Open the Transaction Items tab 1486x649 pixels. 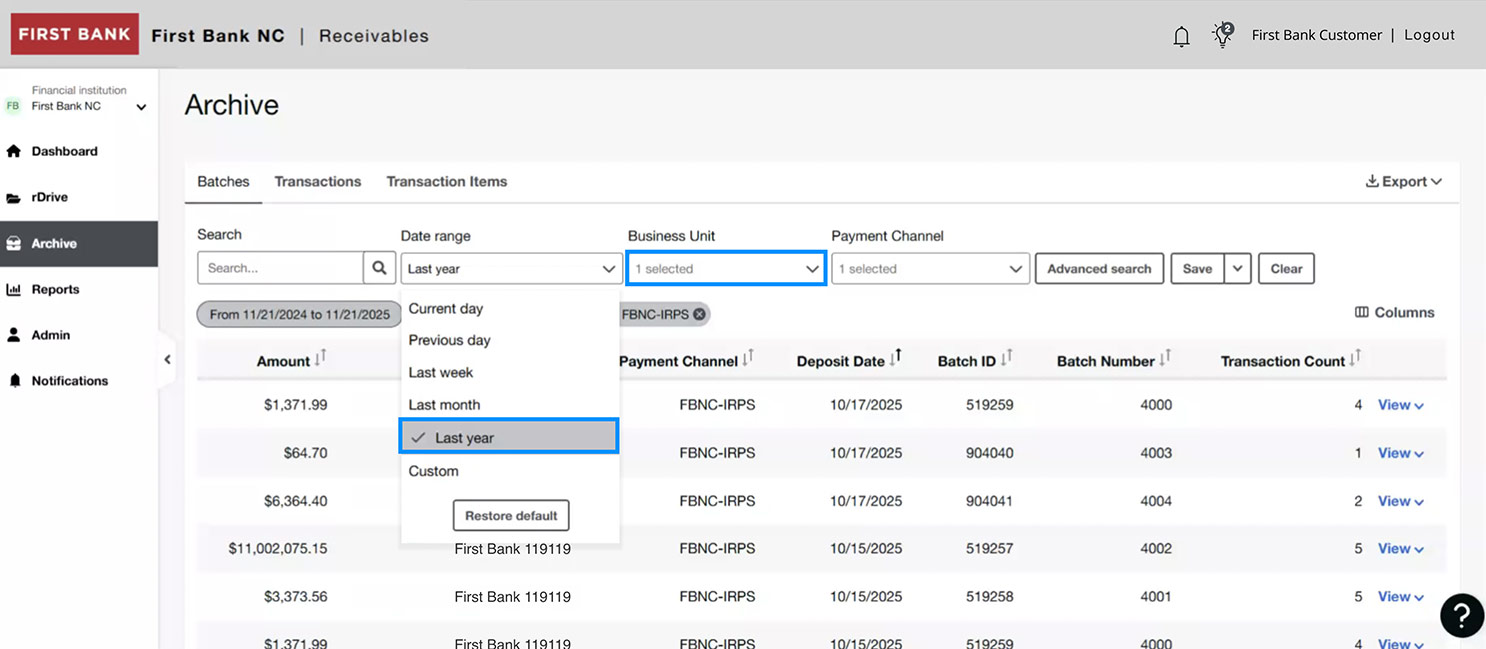(x=446, y=181)
